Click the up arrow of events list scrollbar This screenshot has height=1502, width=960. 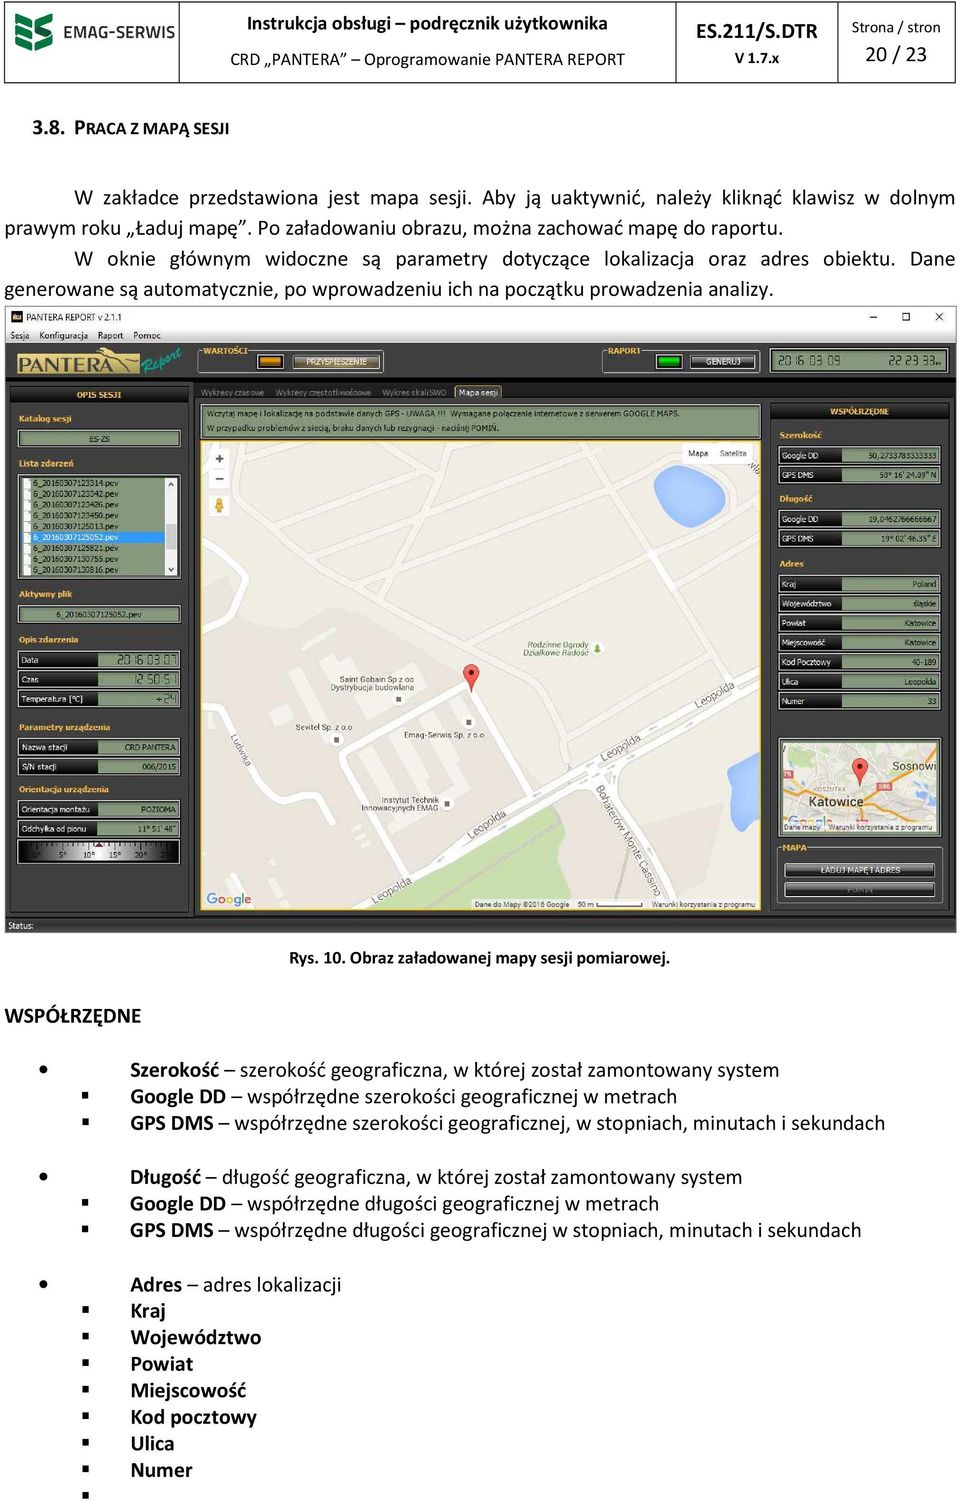click(x=172, y=484)
